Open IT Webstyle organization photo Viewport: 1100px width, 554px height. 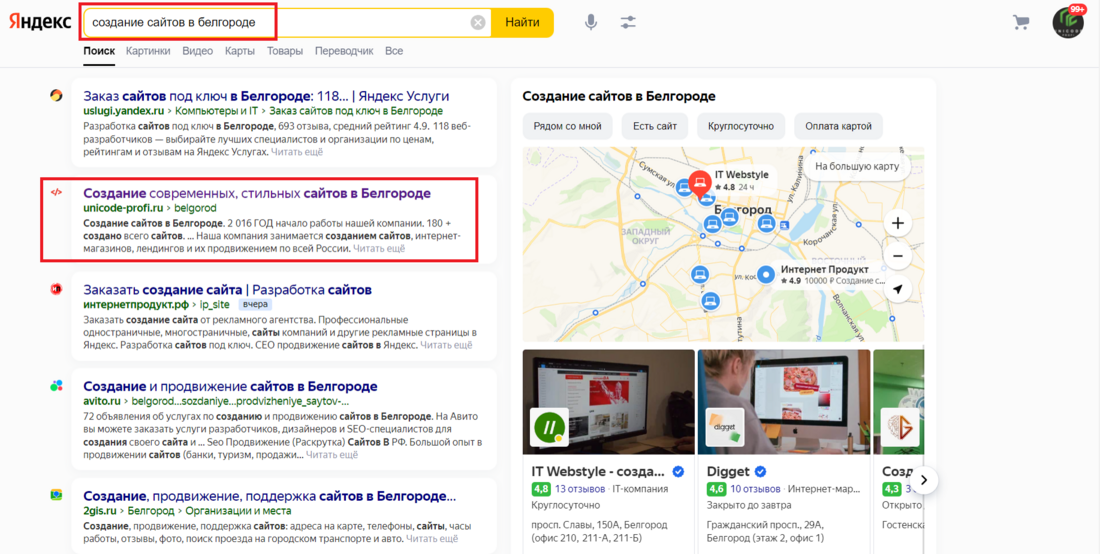[x=609, y=402]
